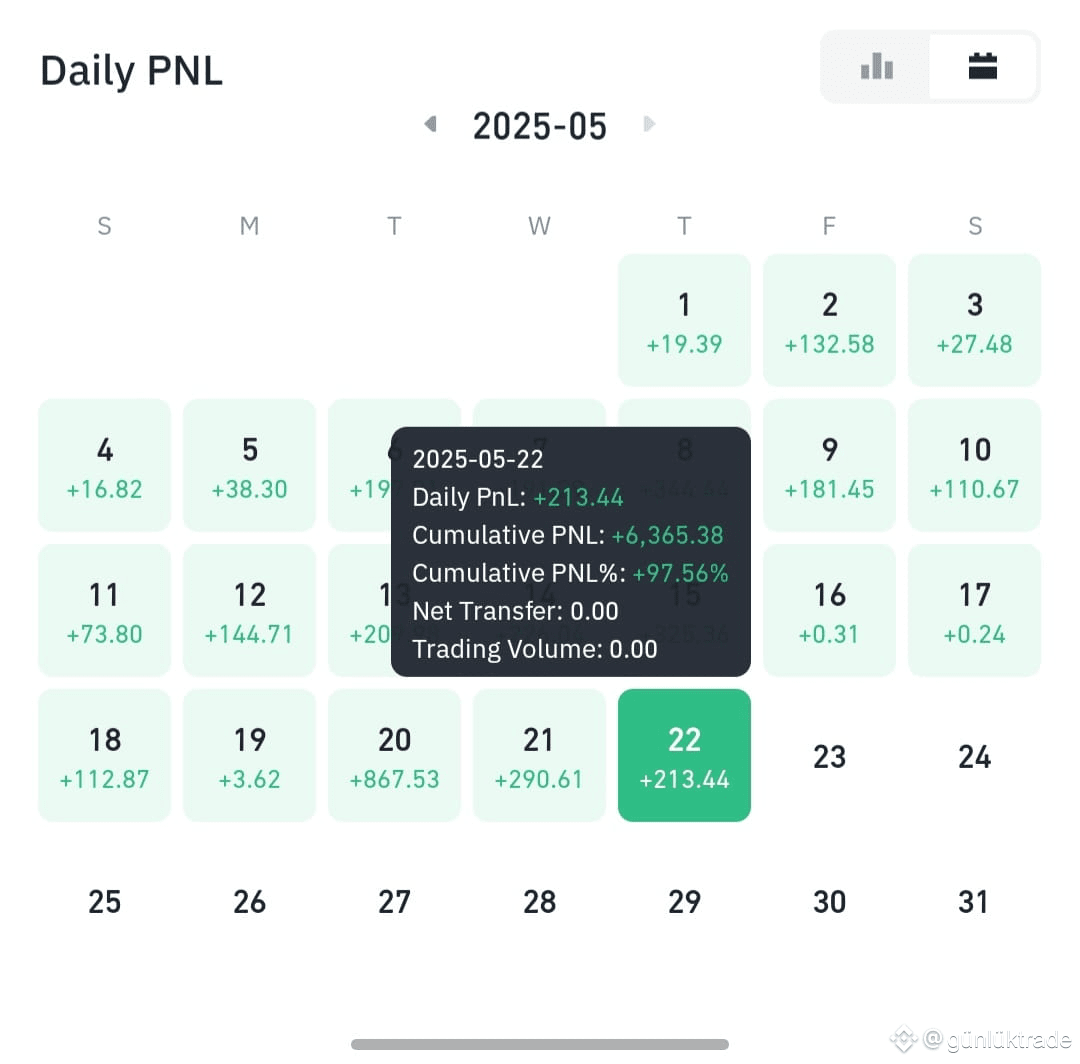Open day 16 with +0.31

point(829,610)
